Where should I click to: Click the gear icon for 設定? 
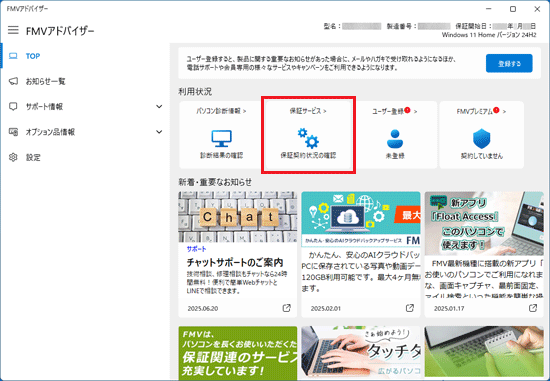coord(13,157)
